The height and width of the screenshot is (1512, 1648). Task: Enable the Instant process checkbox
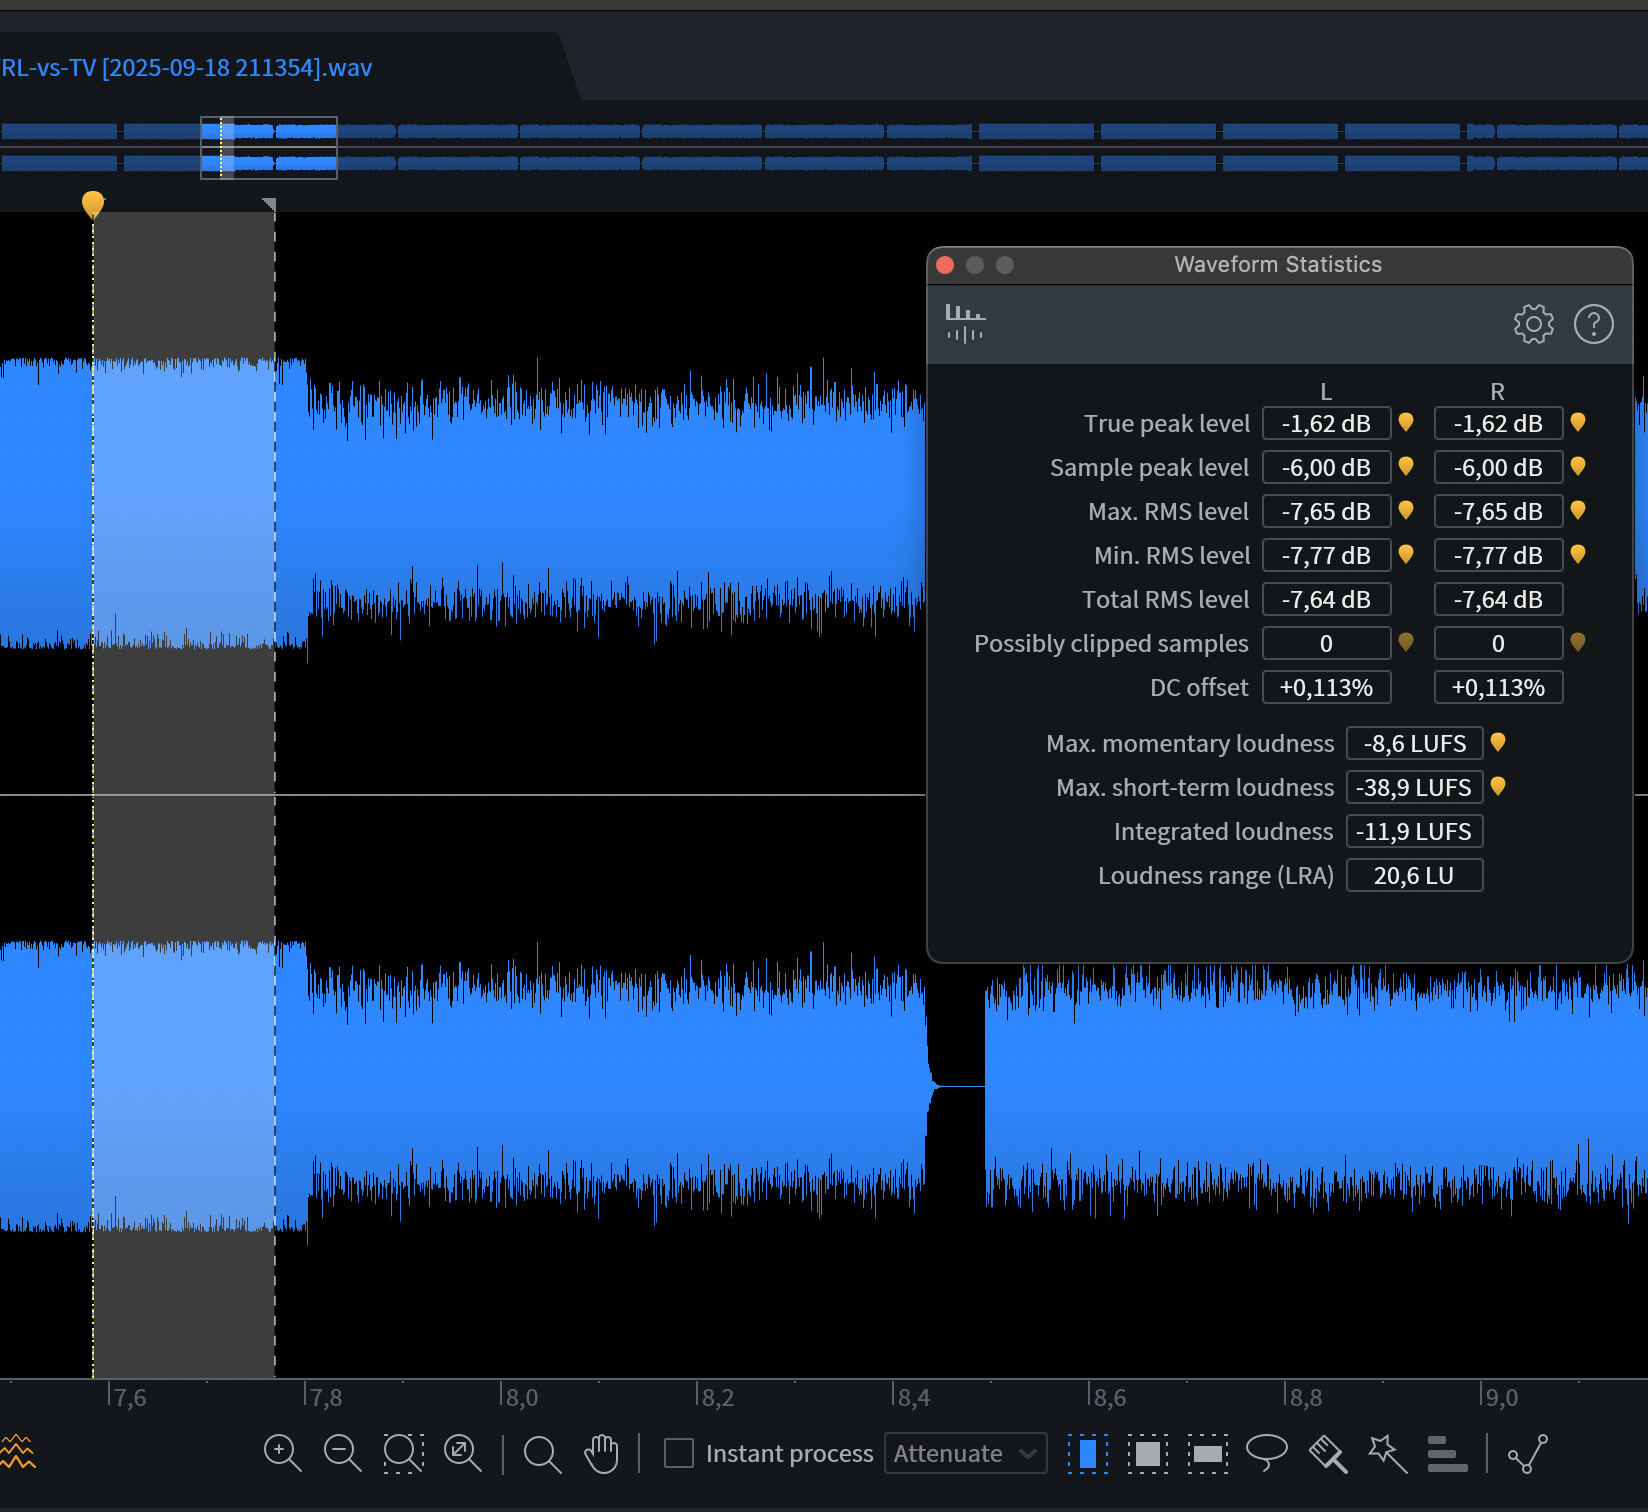[x=679, y=1453]
